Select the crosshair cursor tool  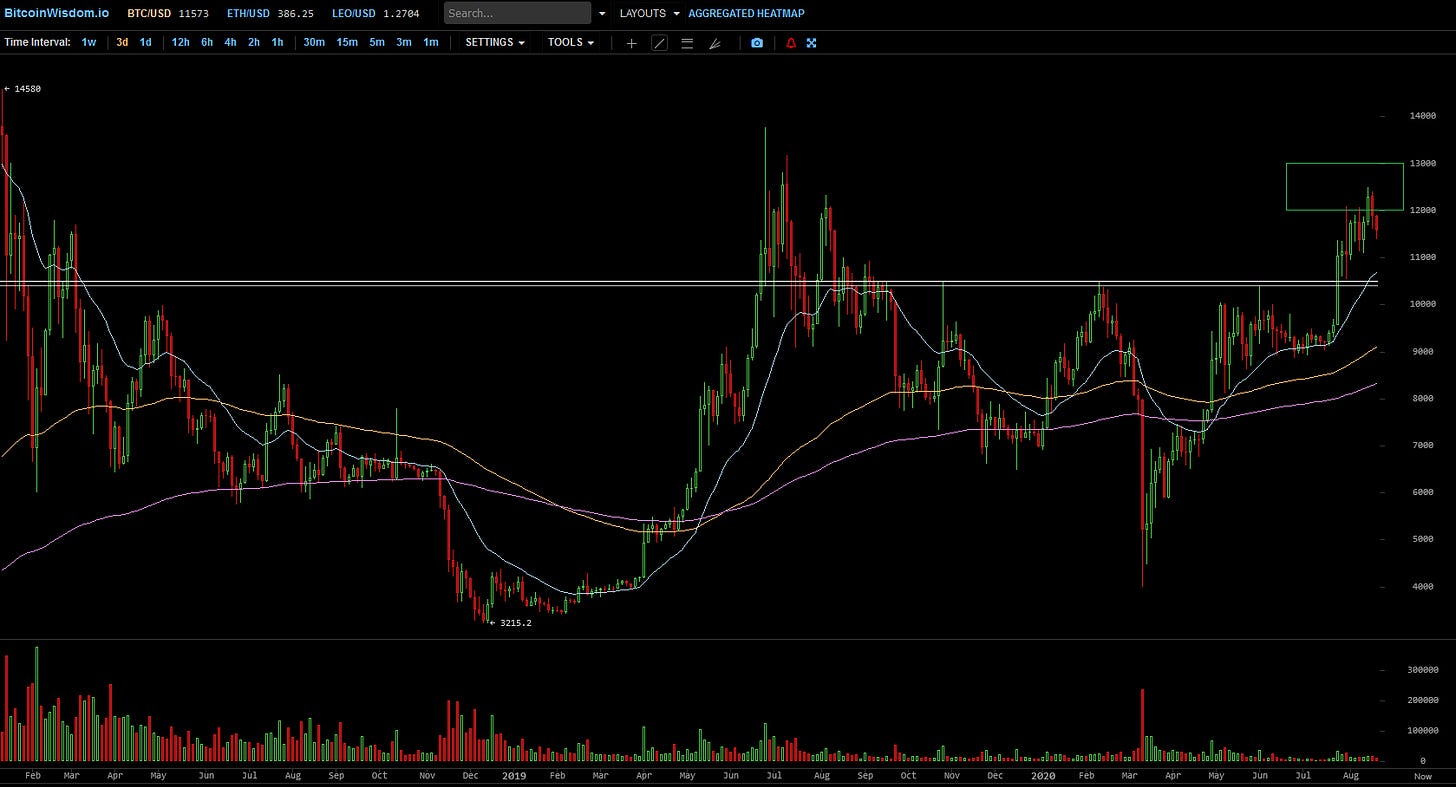(631, 43)
